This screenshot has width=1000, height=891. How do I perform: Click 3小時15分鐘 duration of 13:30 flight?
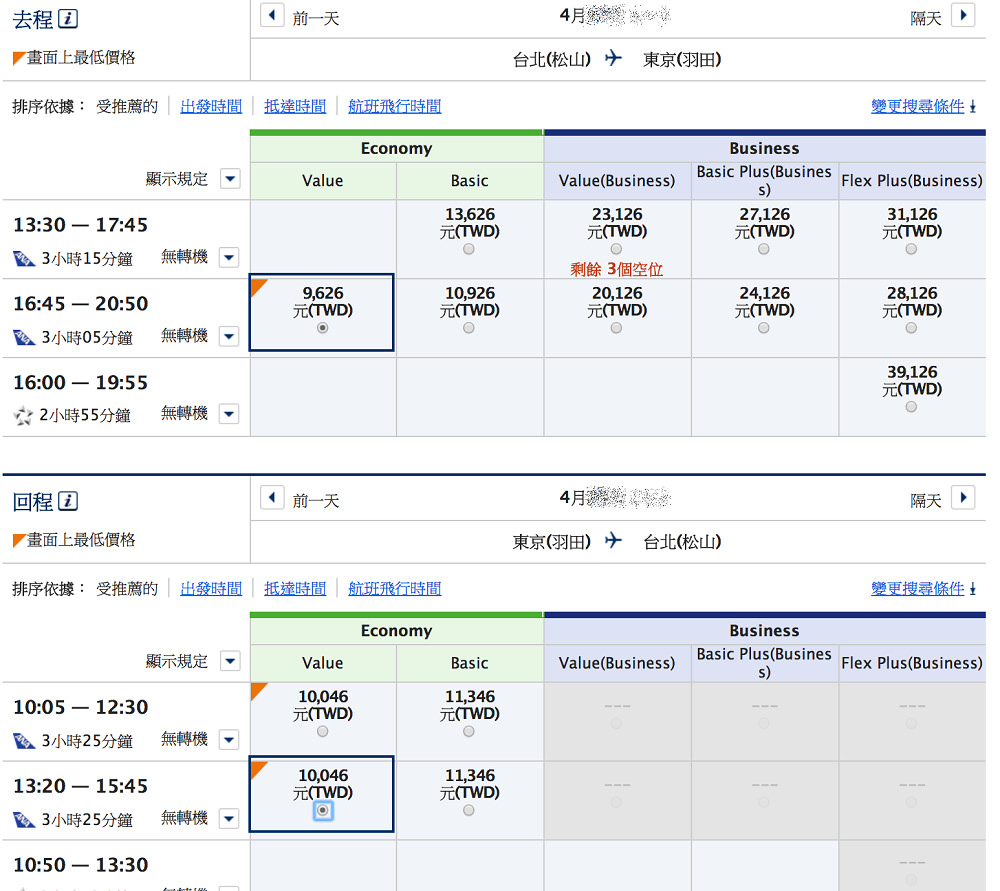[x=87, y=259]
